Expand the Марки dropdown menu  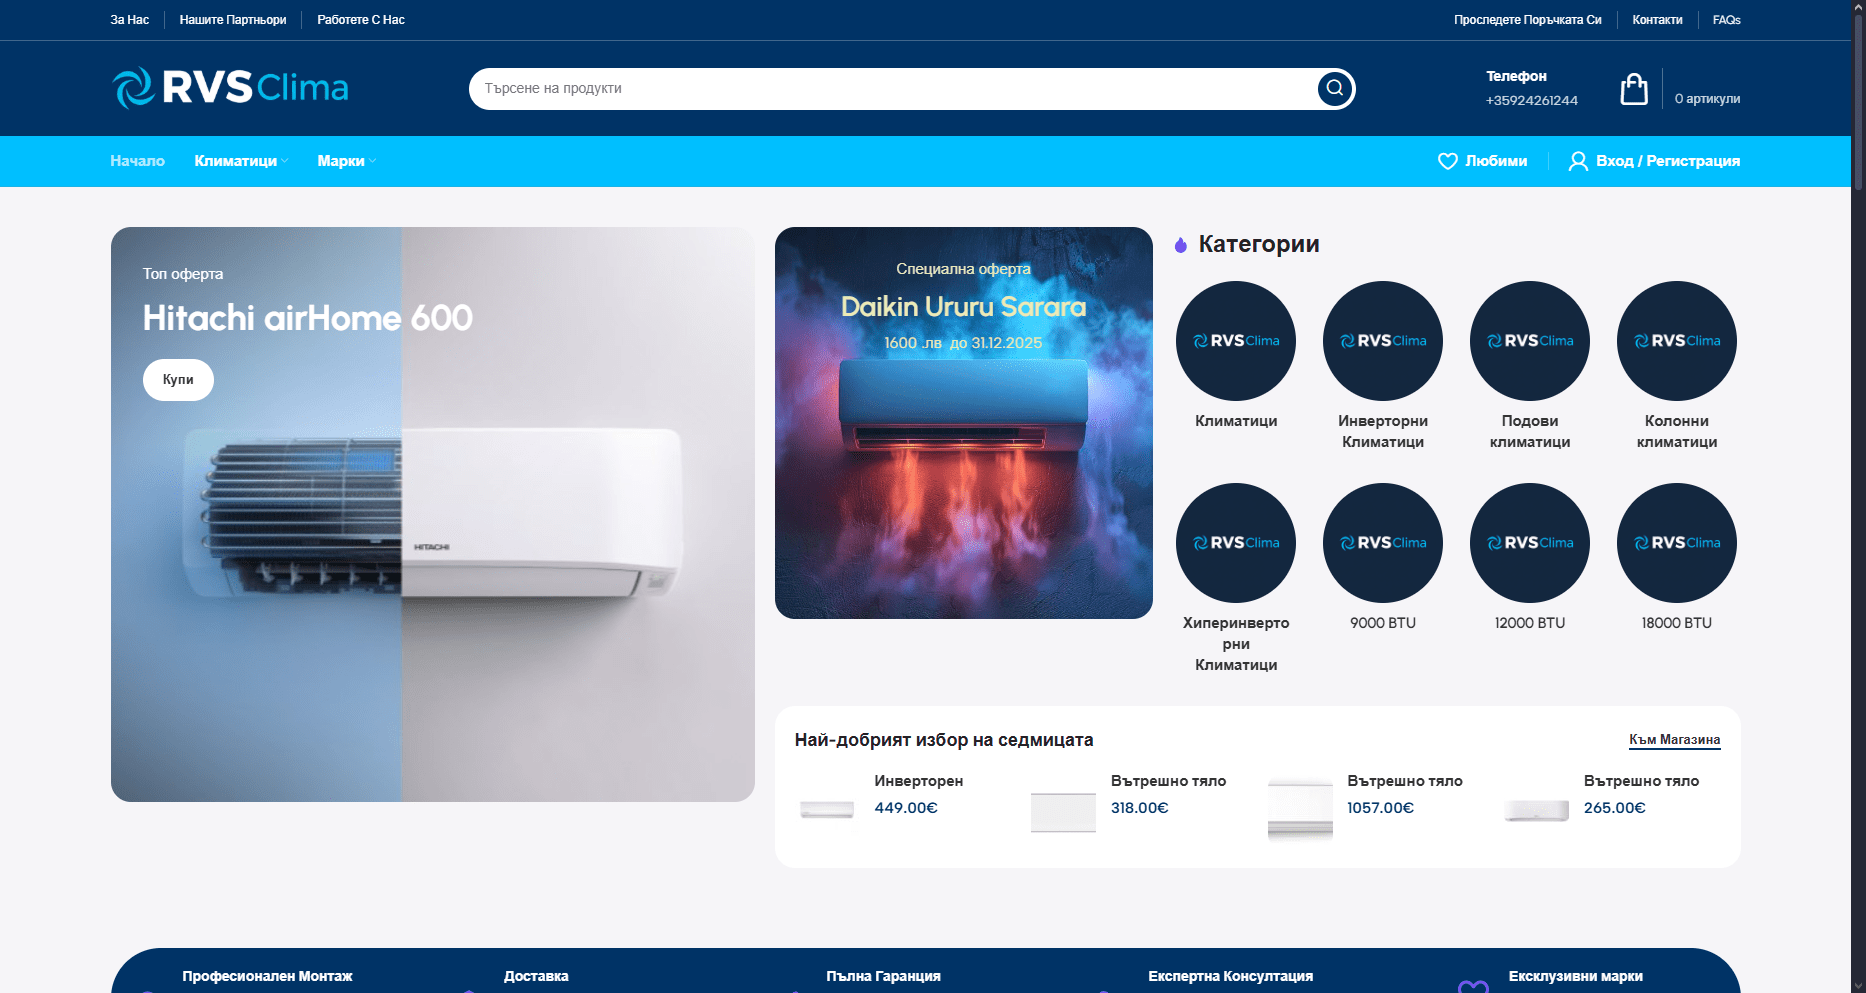pos(345,161)
